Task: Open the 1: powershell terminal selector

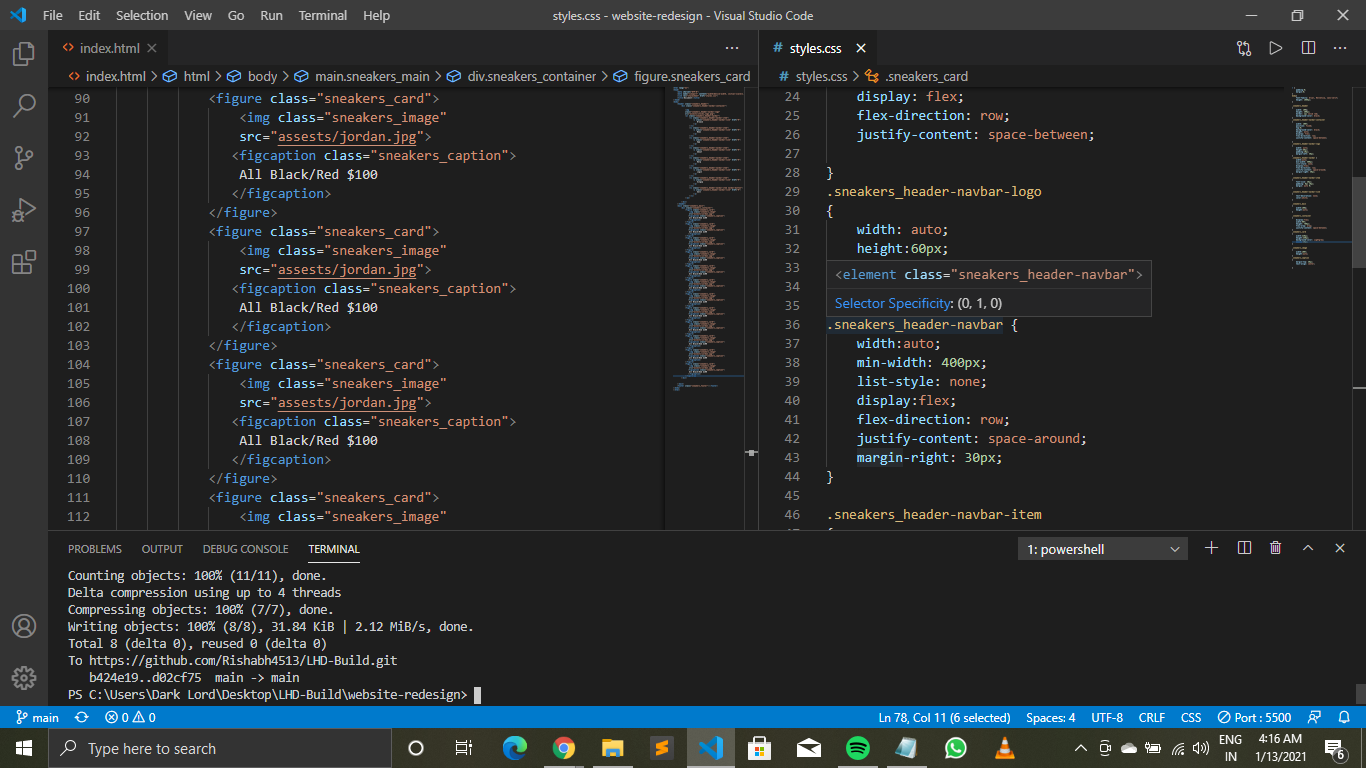Action: click(1102, 548)
